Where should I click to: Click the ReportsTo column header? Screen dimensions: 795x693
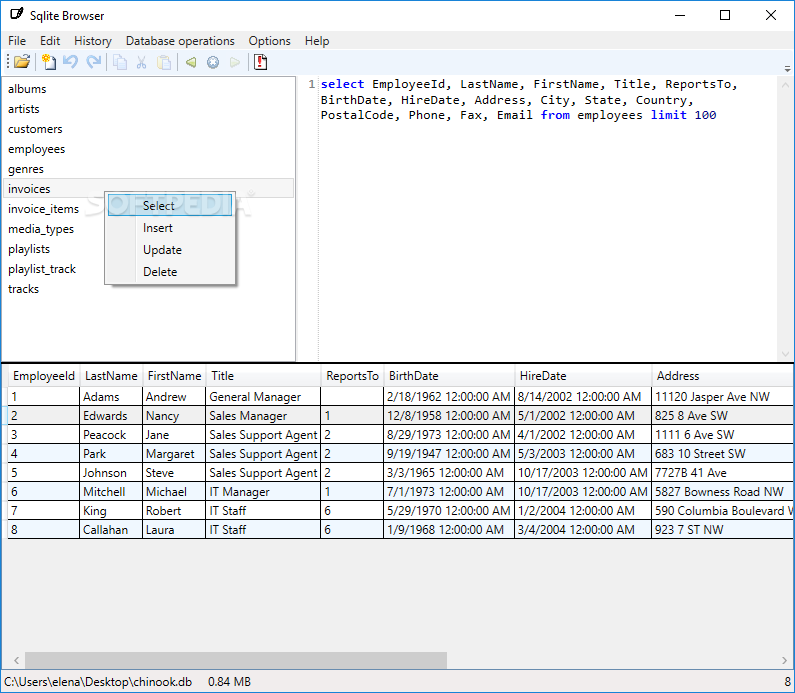tap(352, 376)
